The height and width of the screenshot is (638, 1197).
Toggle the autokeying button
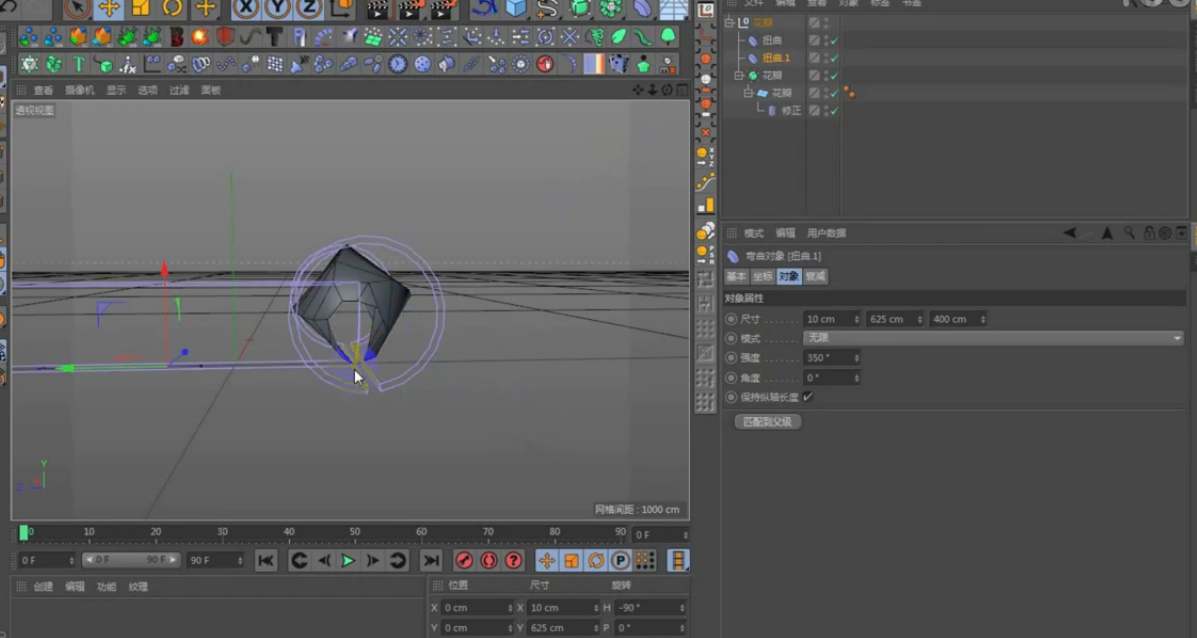tap(489, 561)
